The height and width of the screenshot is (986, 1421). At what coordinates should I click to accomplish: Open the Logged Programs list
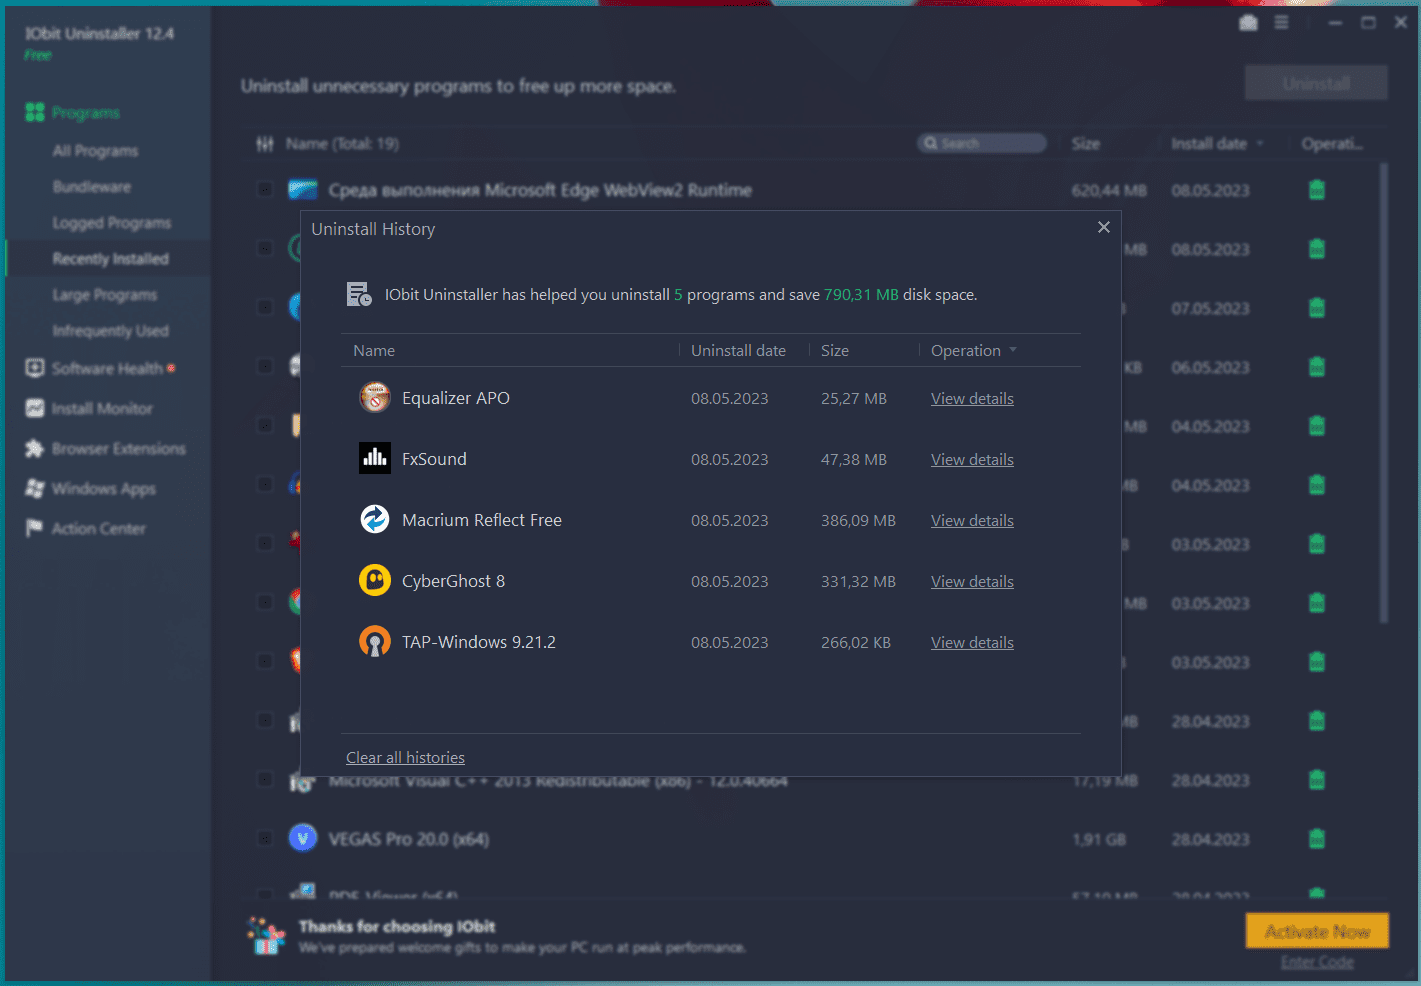[112, 223]
